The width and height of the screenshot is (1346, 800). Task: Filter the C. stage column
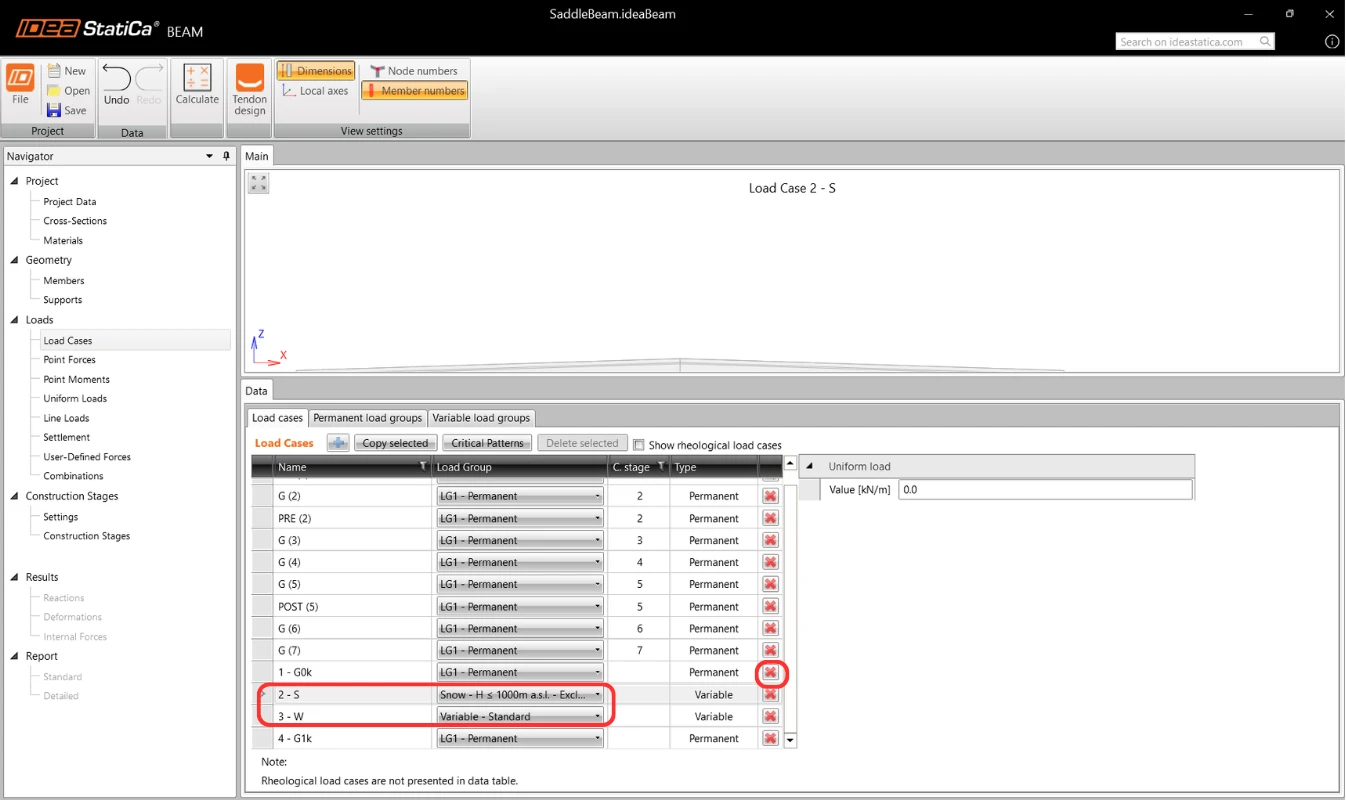661,466
